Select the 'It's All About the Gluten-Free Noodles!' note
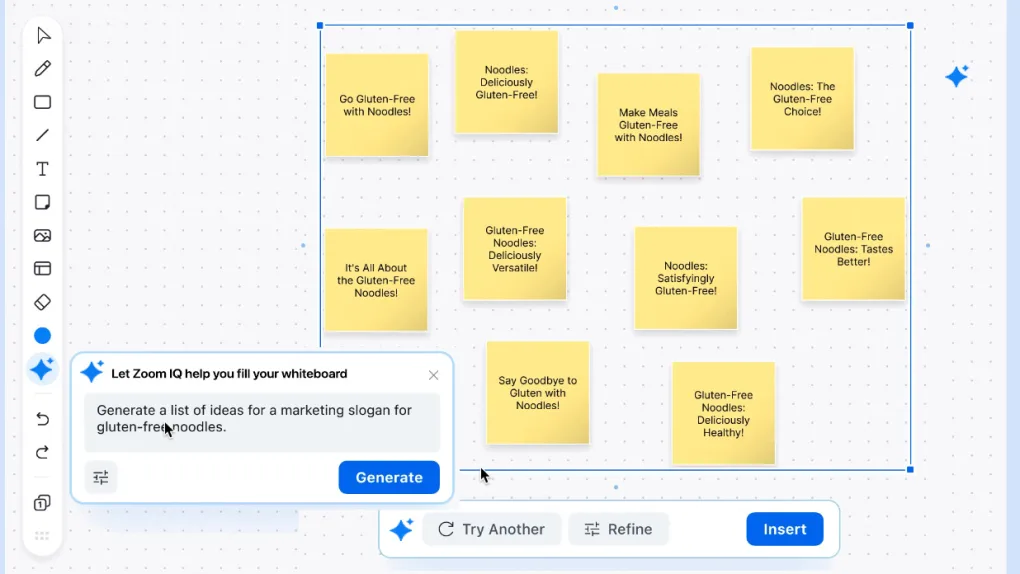1020x574 pixels. [x=376, y=280]
